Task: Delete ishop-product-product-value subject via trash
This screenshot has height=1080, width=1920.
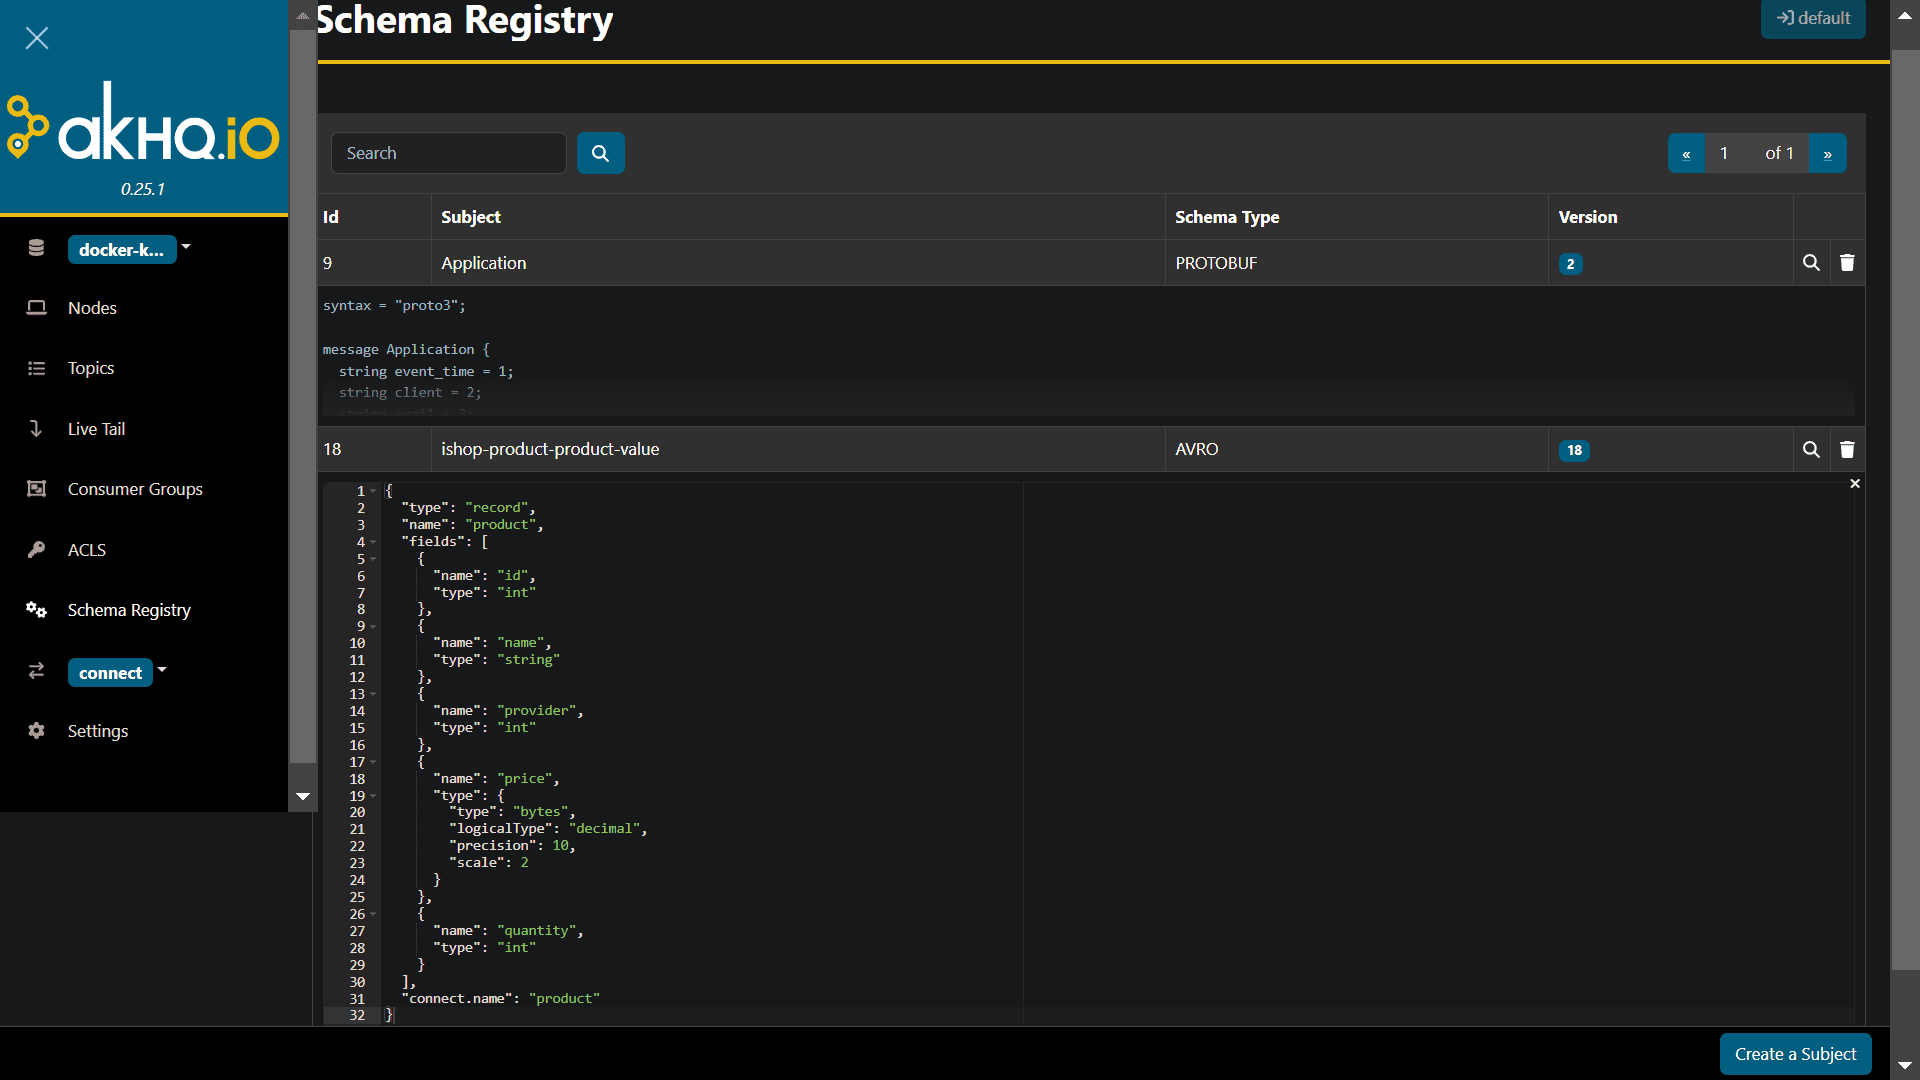Action: [1847, 450]
